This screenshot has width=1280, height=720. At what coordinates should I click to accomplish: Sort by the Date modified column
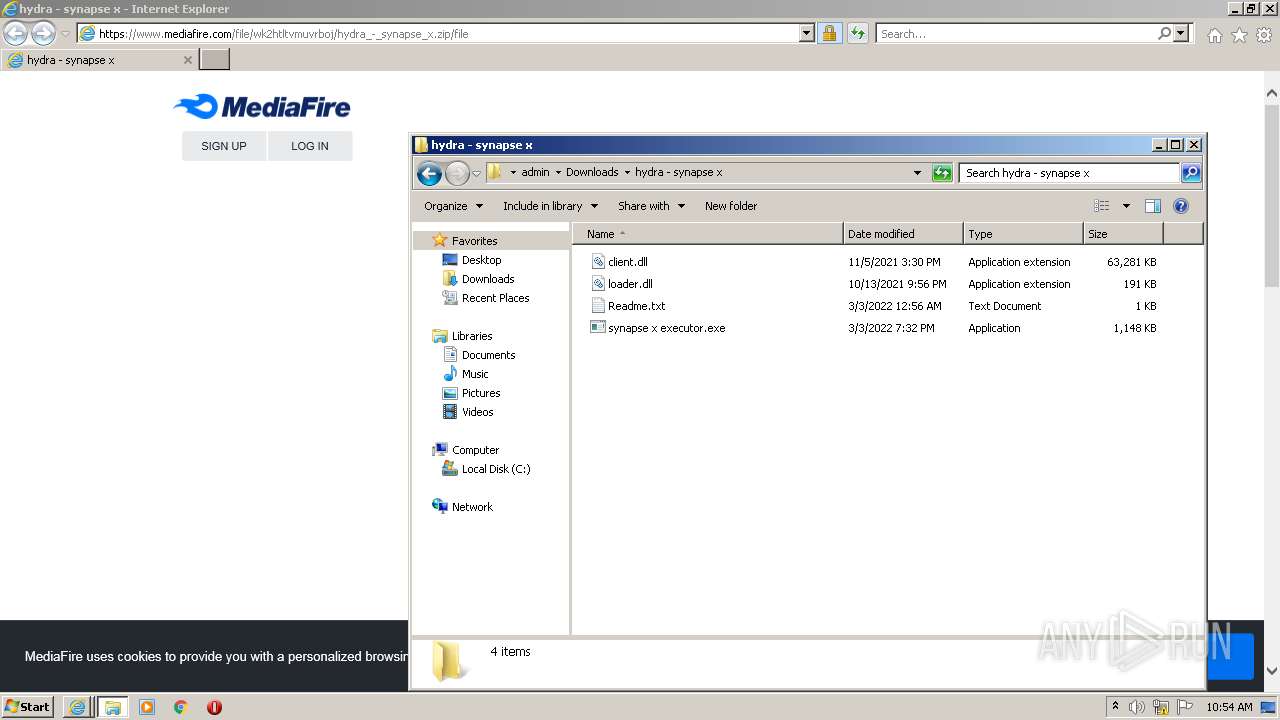[x=903, y=234]
